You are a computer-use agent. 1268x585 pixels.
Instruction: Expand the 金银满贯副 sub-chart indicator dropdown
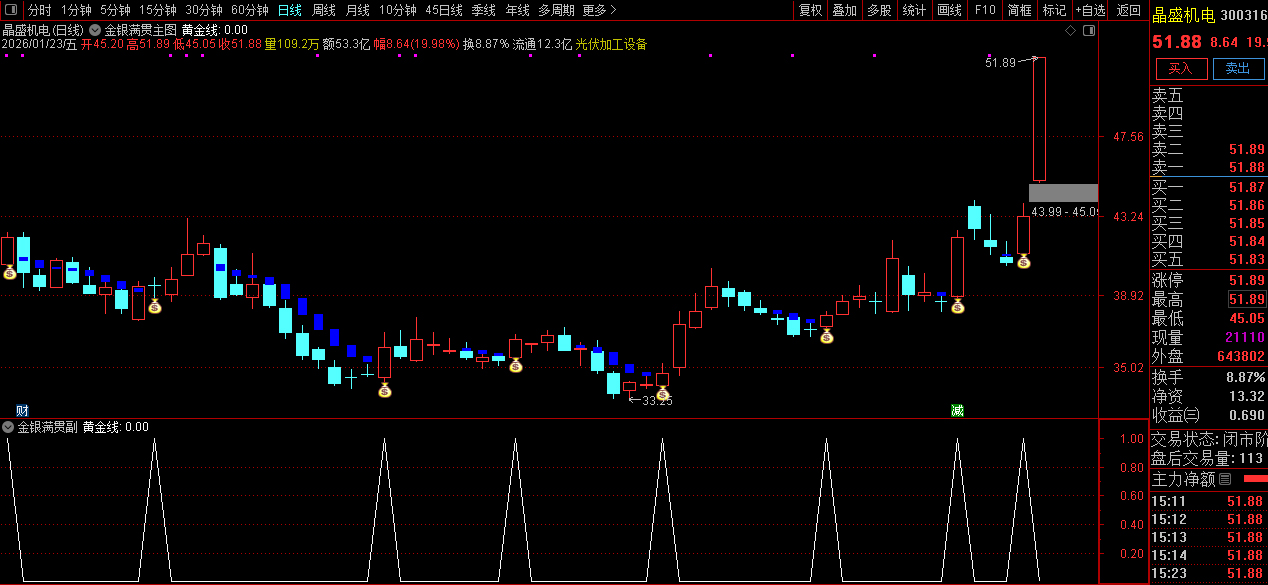[x=9, y=427]
